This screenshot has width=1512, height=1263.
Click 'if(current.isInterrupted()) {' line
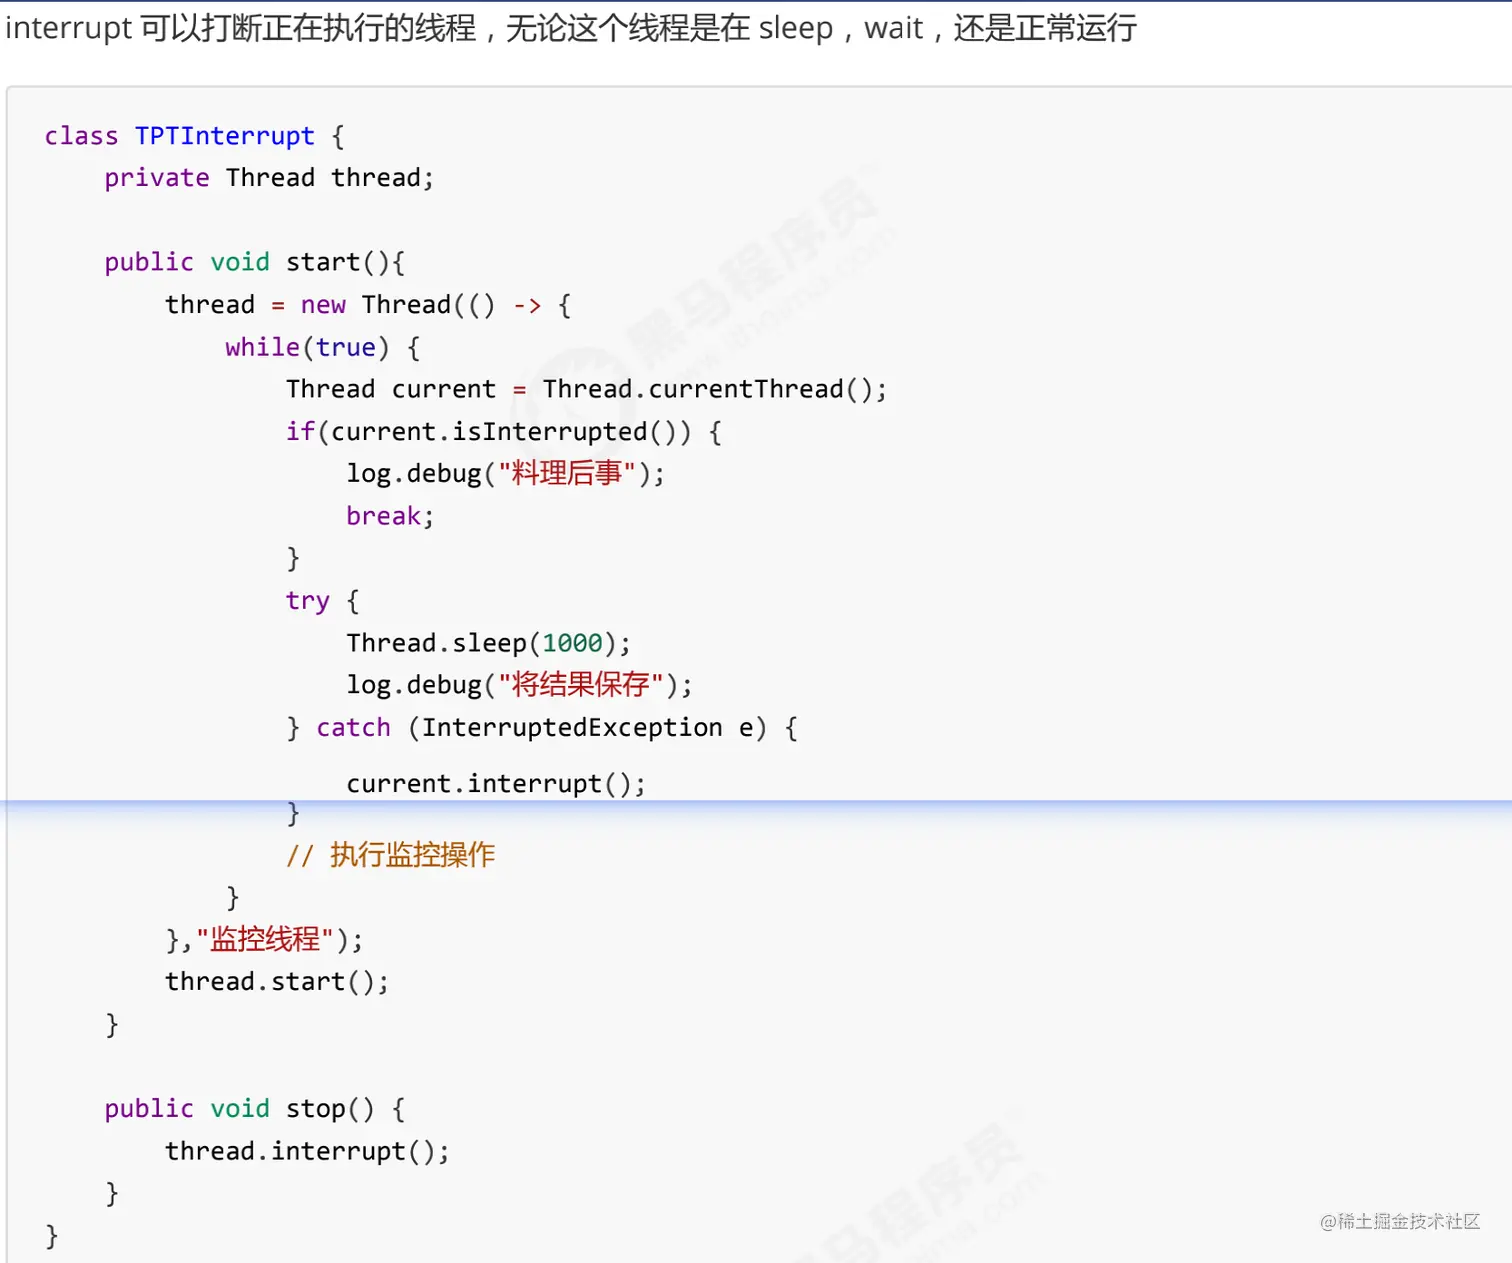(x=503, y=432)
